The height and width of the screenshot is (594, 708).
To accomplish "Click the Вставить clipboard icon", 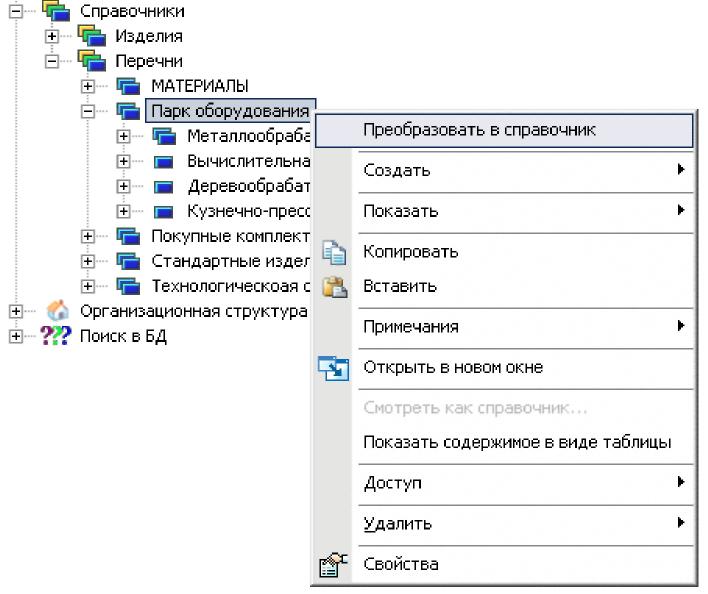I will [x=334, y=286].
